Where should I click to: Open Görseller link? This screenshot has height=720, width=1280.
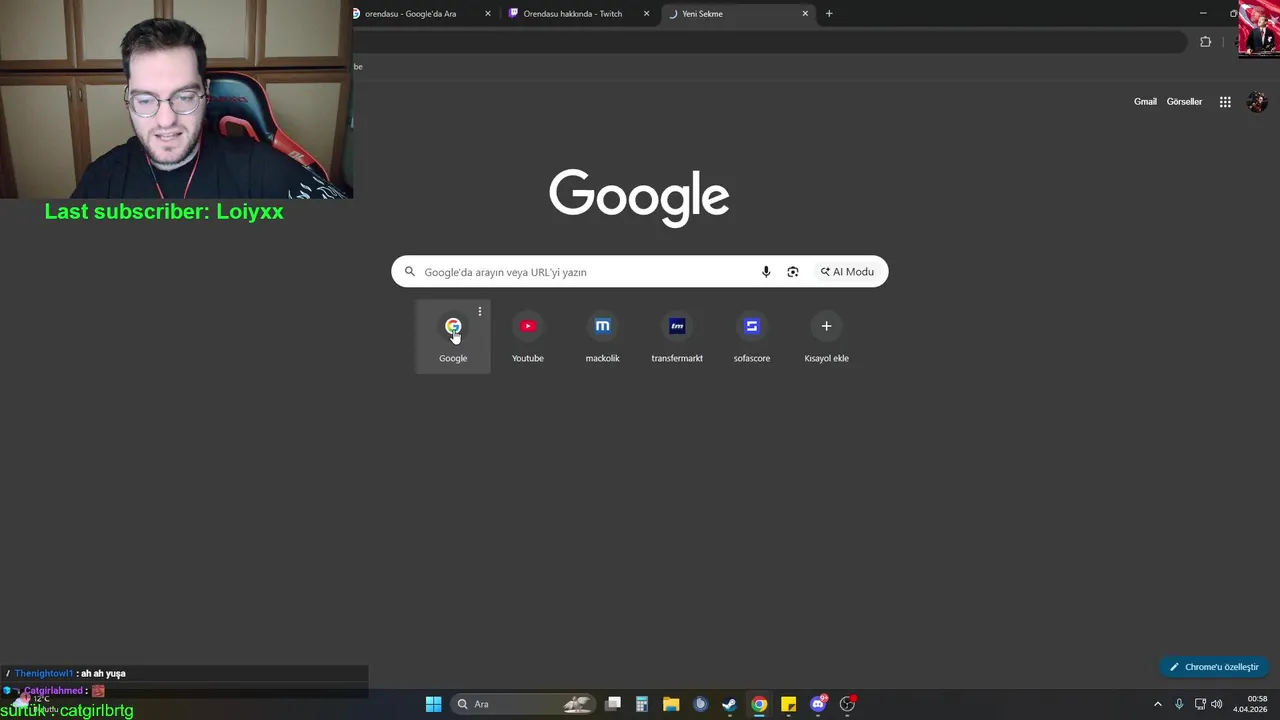tap(1184, 101)
